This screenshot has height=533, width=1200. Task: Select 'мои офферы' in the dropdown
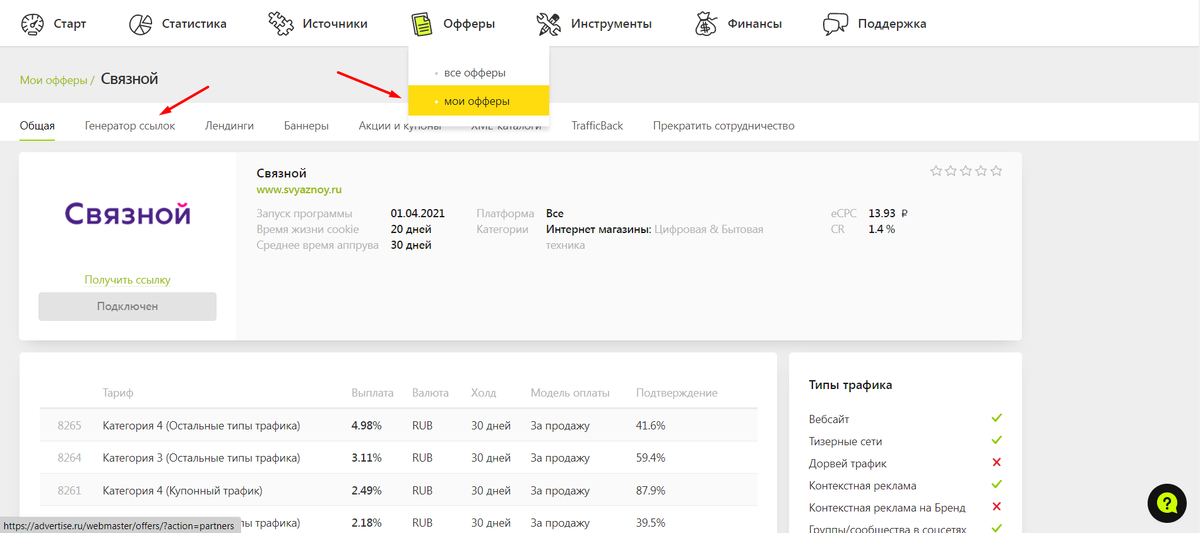click(478, 101)
